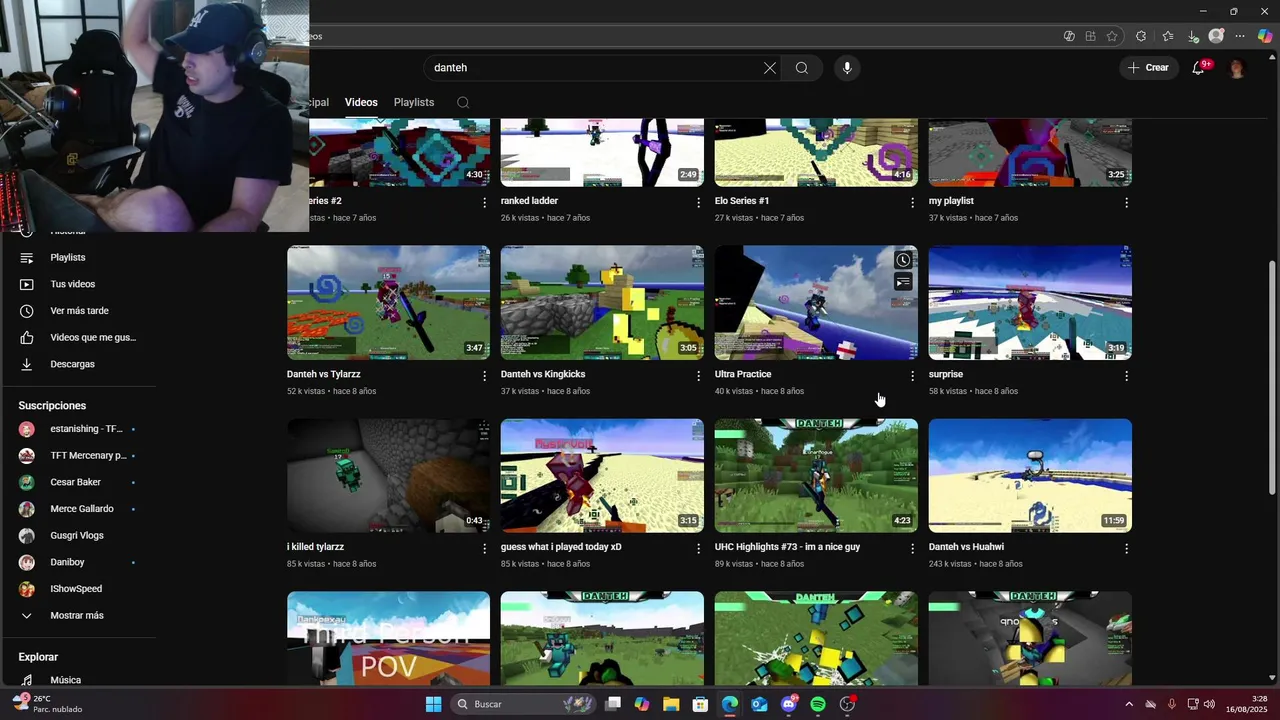Add page to favorites with star icon

pos(1112,36)
